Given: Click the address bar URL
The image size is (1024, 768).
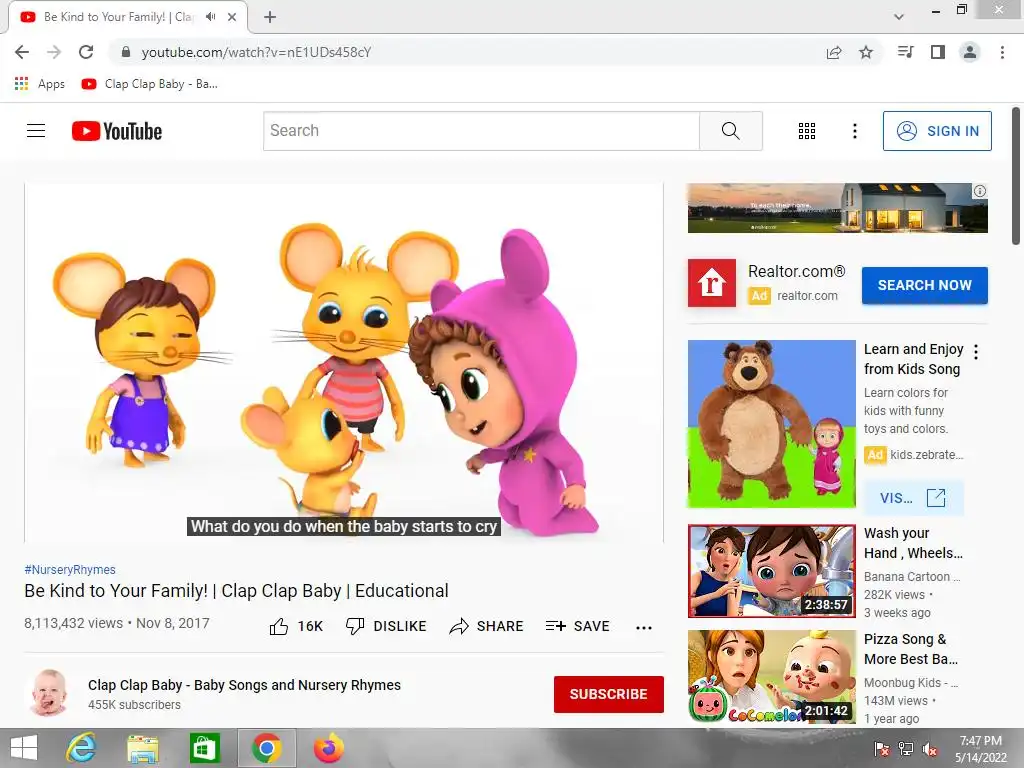Looking at the screenshot, I should pos(256,52).
